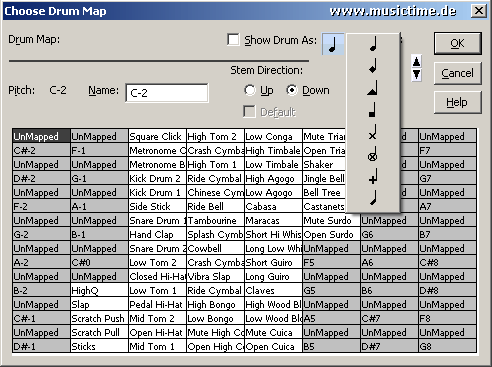The height and width of the screenshot is (367, 492).
Task: Select the Hand Clap cell
Action: pos(157,234)
